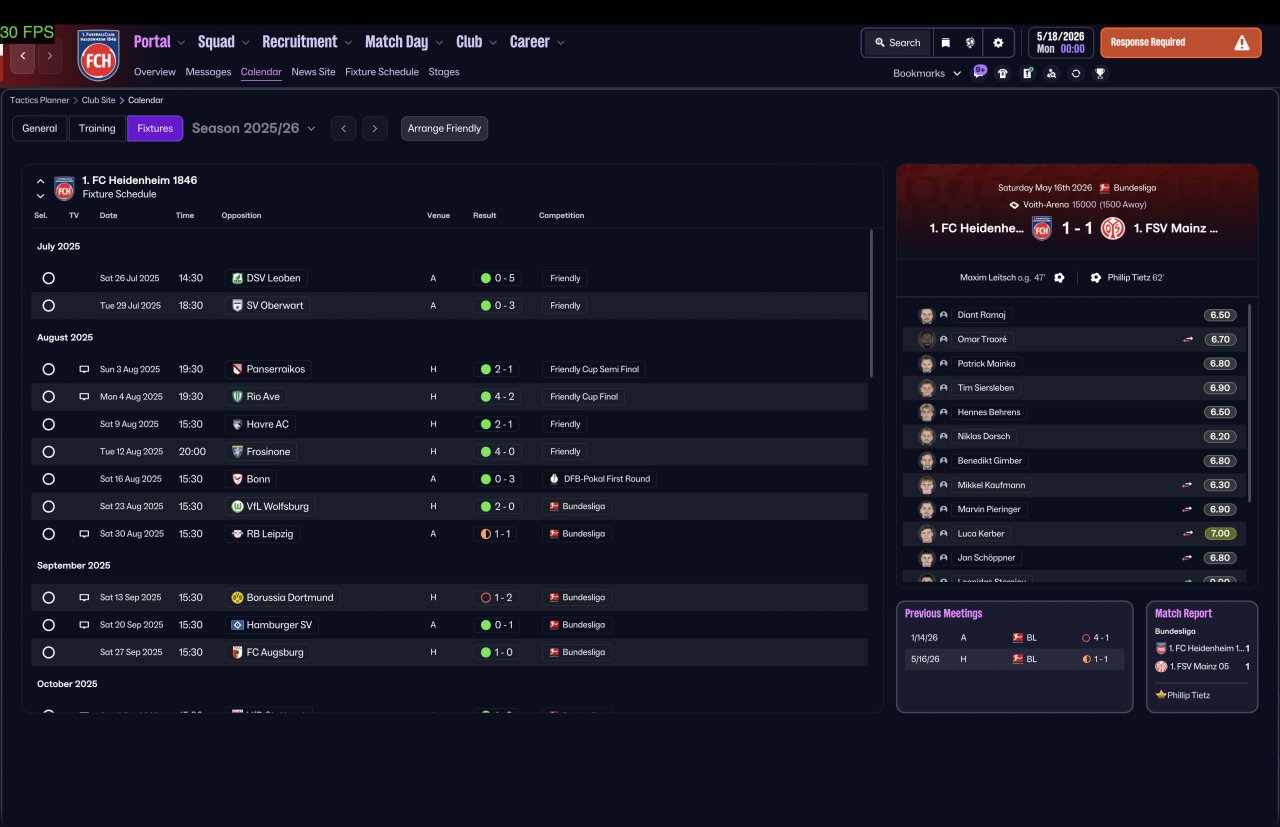Click the goal icon beside Maxim Leitsch o.g.
1280x827 pixels.
tap(1059, 278)
